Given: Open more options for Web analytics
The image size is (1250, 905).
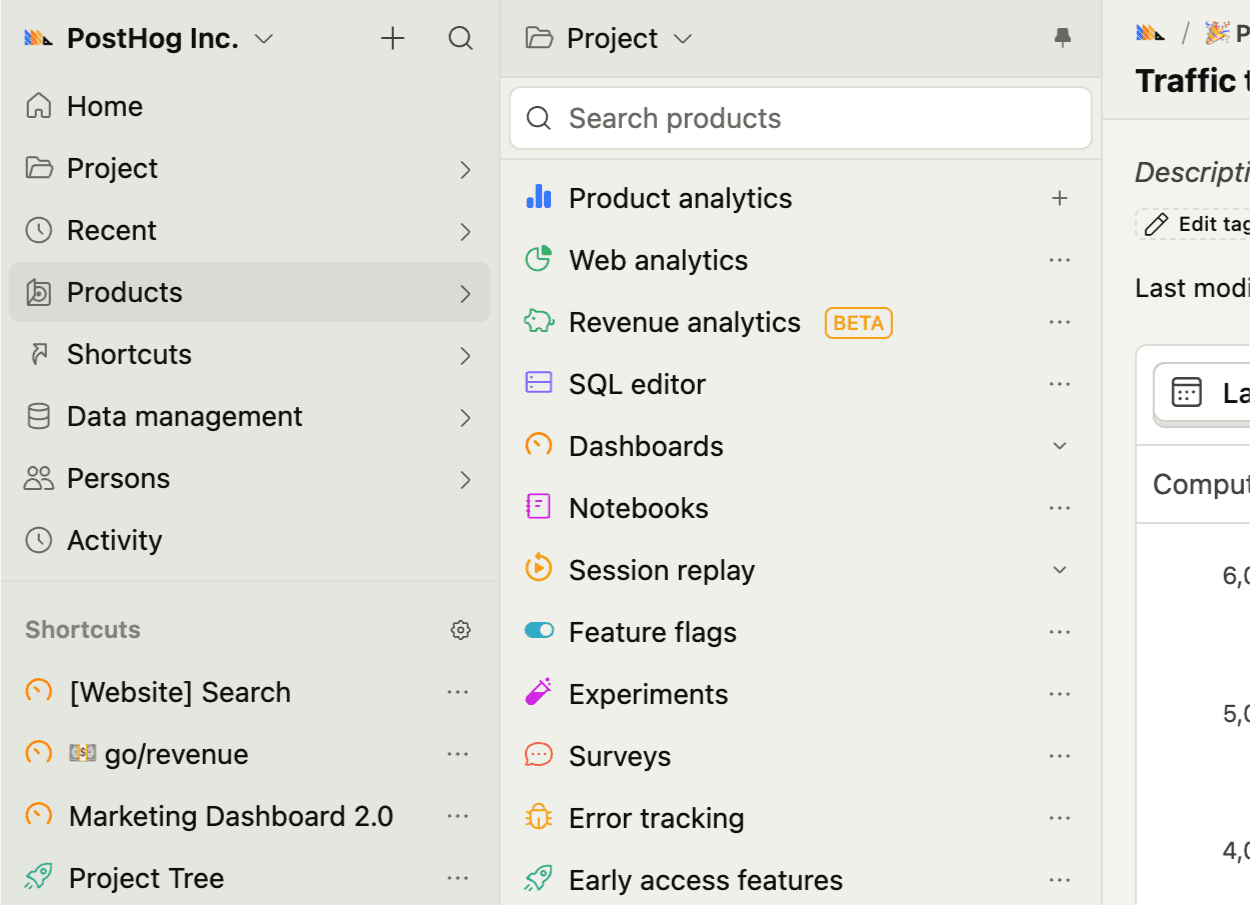Looking at the screenshot, I should click(1060, 260).
